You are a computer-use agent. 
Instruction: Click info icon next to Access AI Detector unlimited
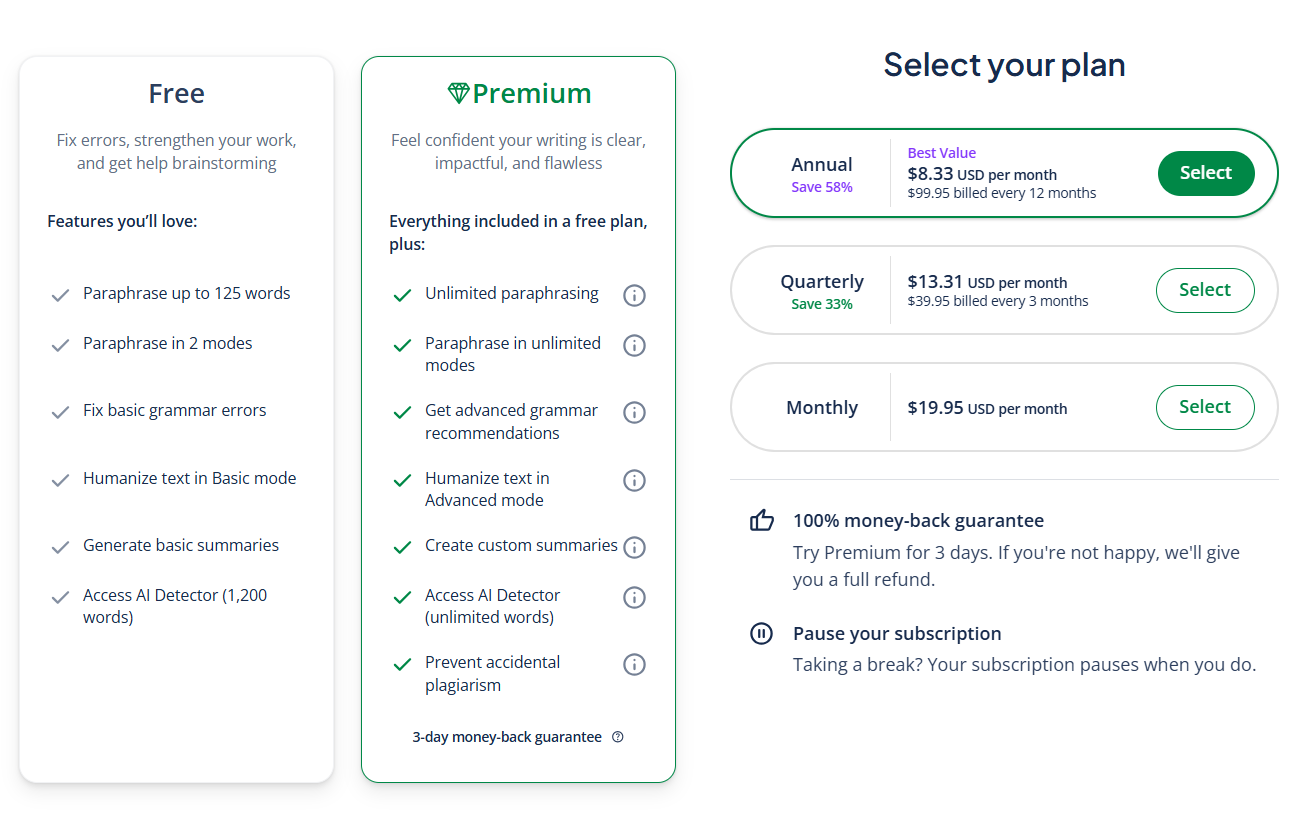[x=634, y=597]
